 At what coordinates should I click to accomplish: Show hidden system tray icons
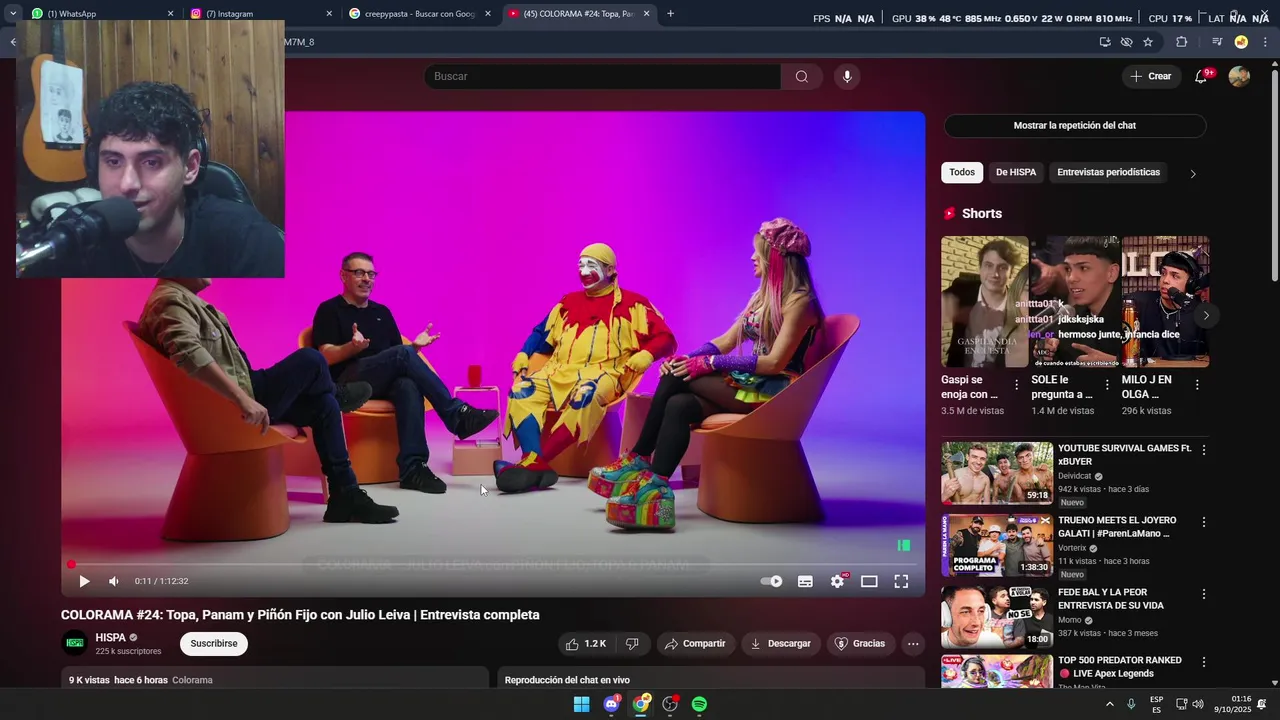(x=1109, y=704)
